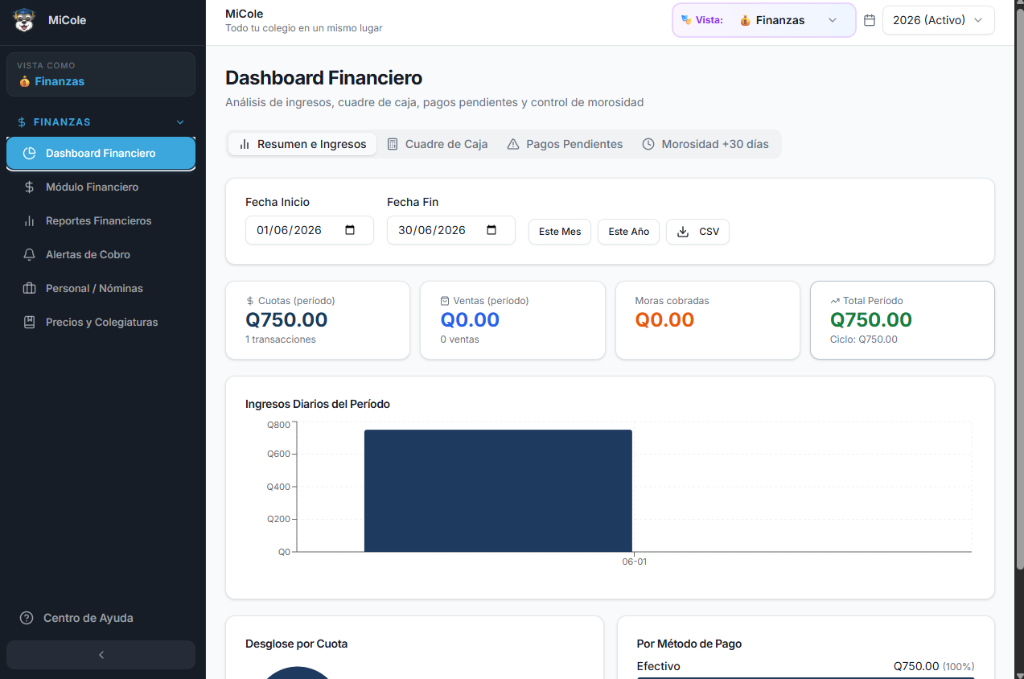Click the briefcase icon beside Personal / Nóminas
The image size is (1024, 679).
[x=29, y=289]
